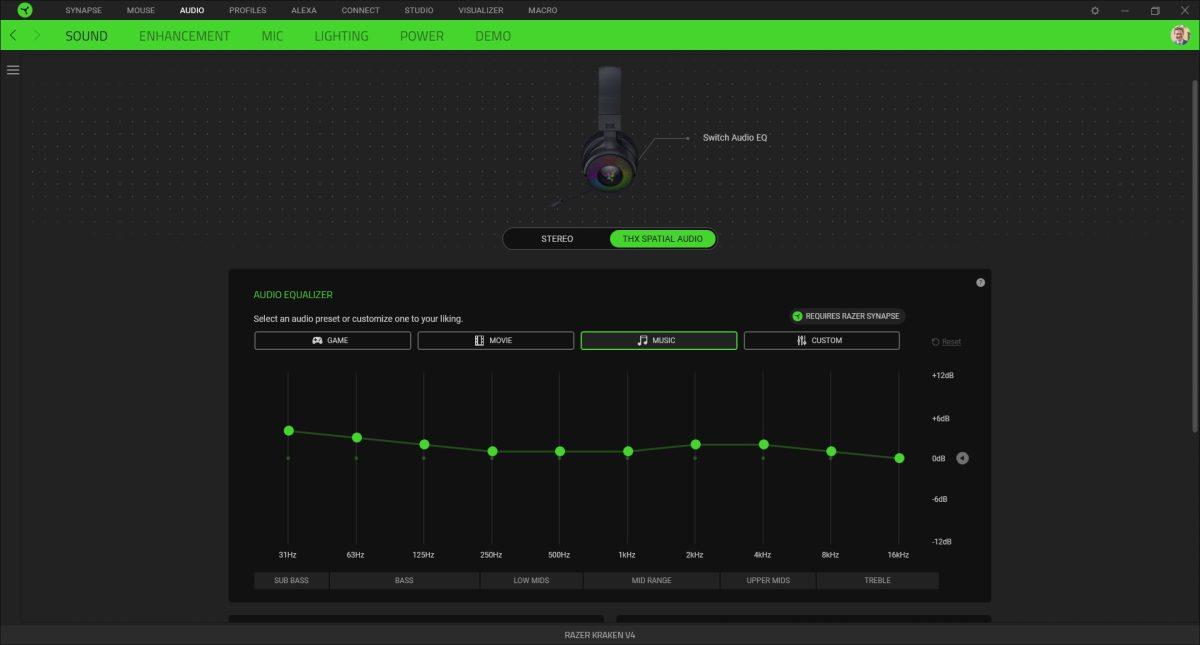The height and width of the screenshot is (645, 1200).
Task: Click the Audio Equalizer heading
Action: (x=293, y=295)
